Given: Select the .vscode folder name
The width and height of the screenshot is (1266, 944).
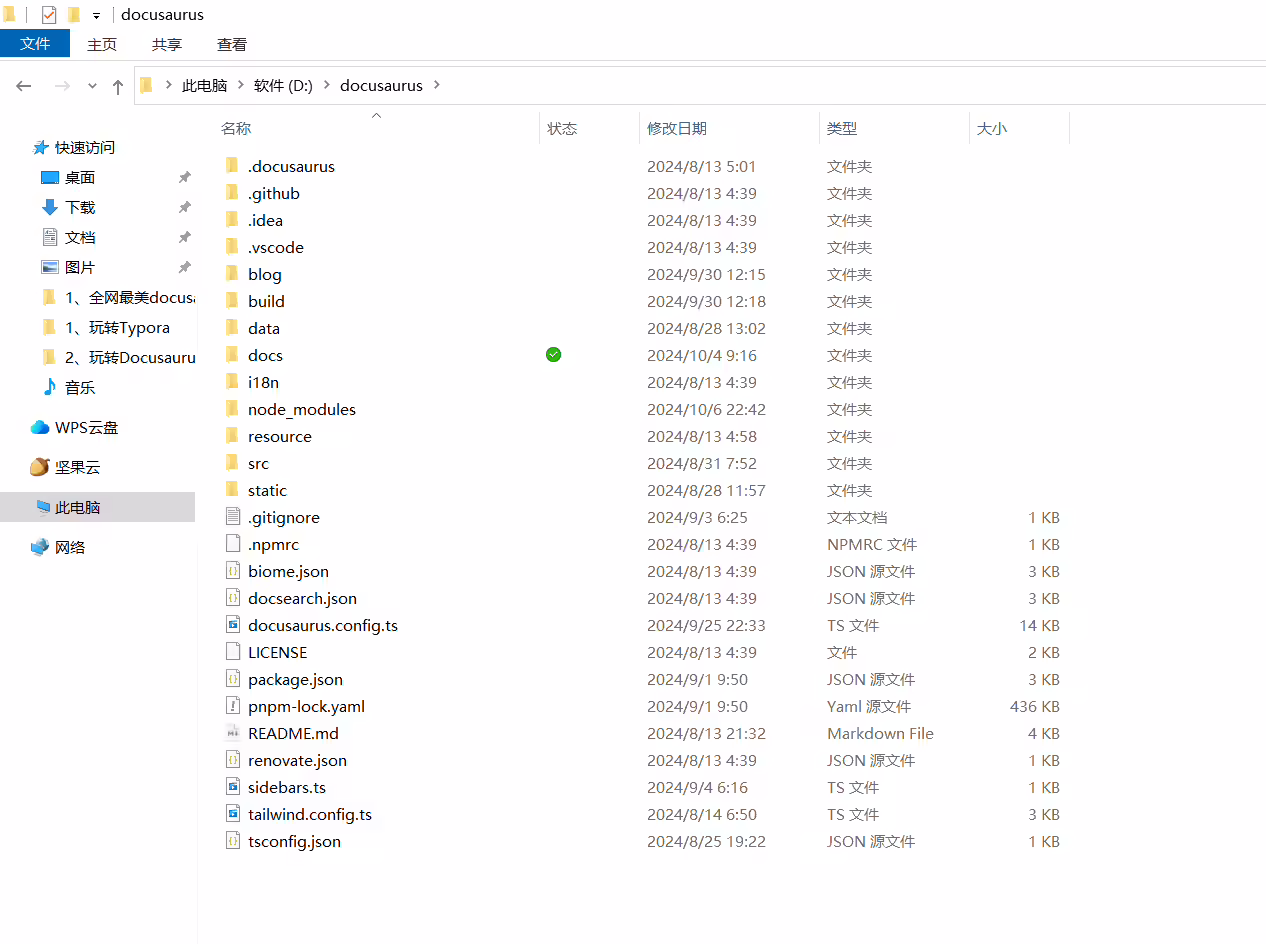Looking at the screenshot, I should tap(275, 247).
